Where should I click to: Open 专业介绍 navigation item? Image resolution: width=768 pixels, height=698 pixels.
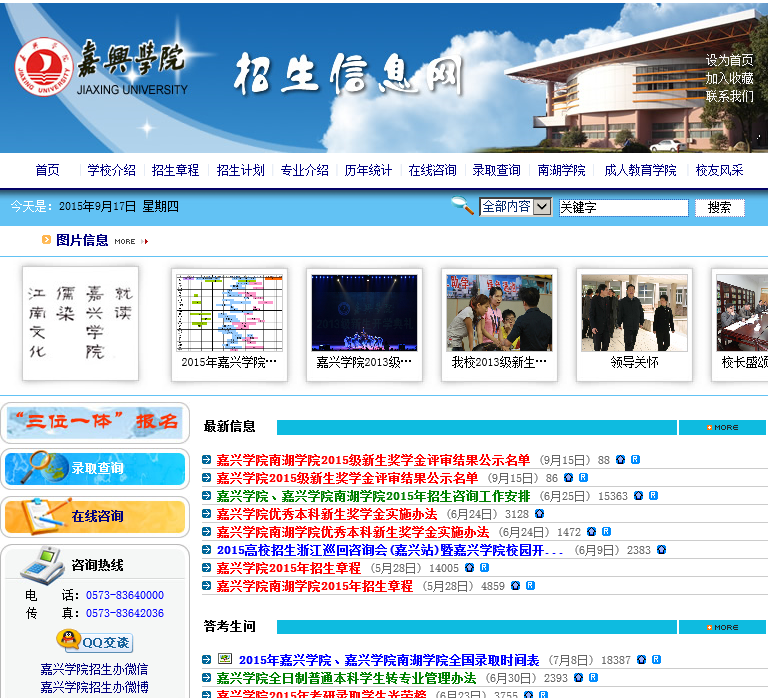(305, 170)
